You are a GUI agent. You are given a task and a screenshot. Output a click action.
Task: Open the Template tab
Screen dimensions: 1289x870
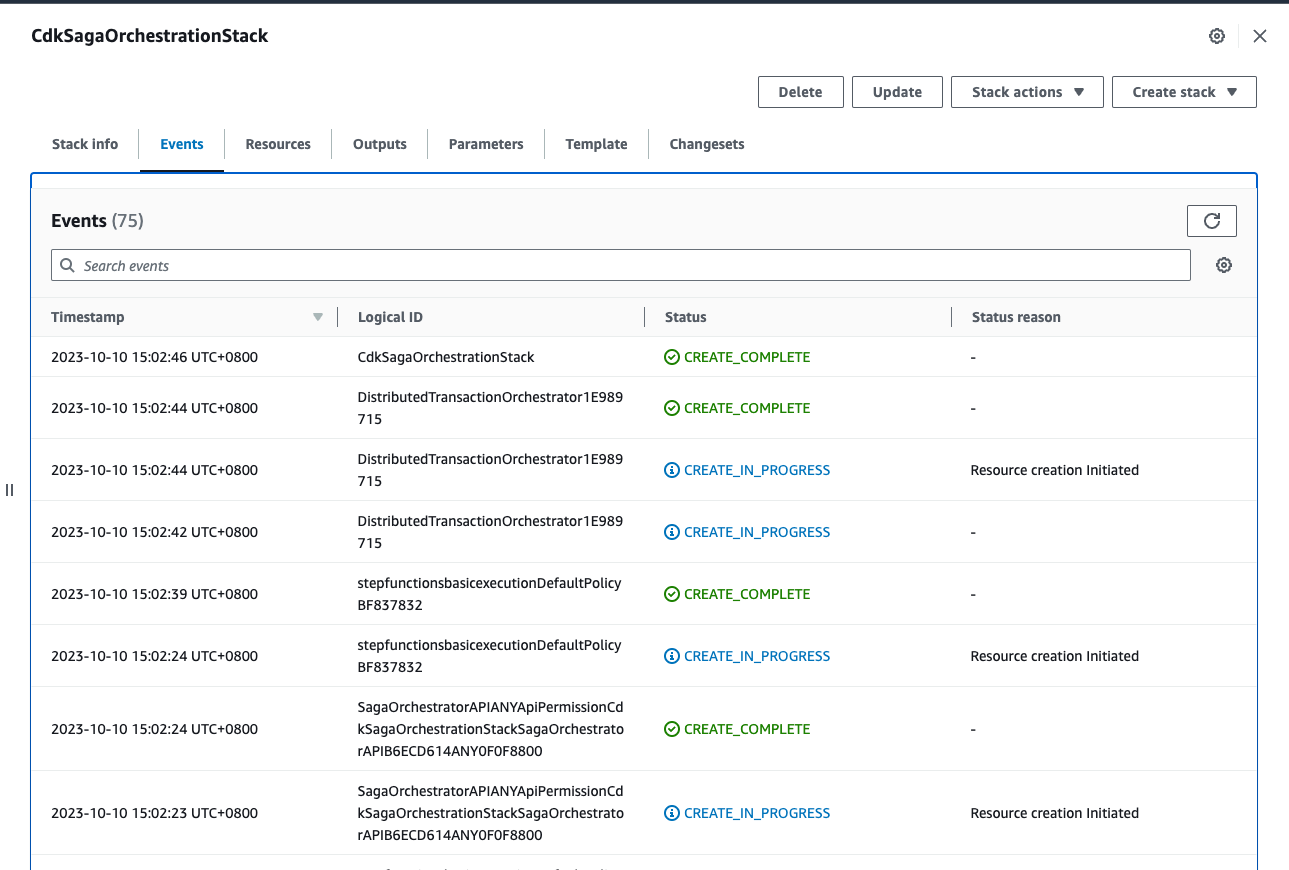596,144
